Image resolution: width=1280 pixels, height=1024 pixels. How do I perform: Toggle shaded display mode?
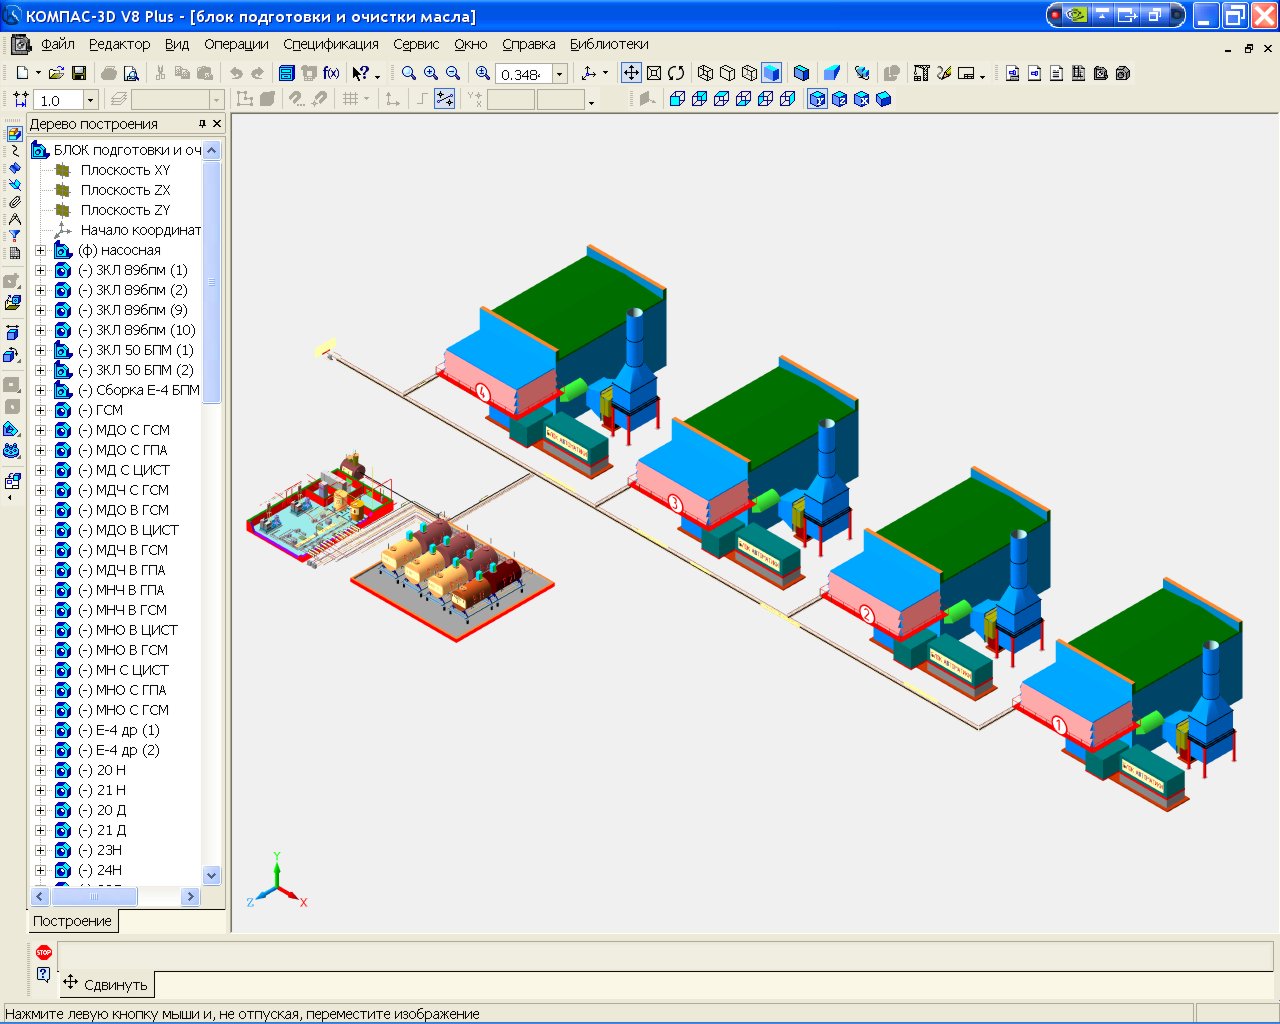[x=771, y=73]
